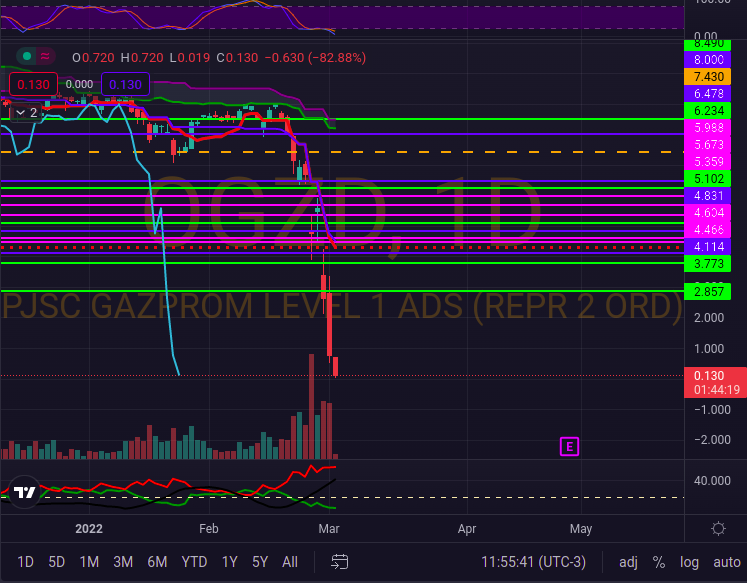Click the -82.88% change value
Image resolution: width=747 pixels, height=583 pixels.
pos(337,58)
